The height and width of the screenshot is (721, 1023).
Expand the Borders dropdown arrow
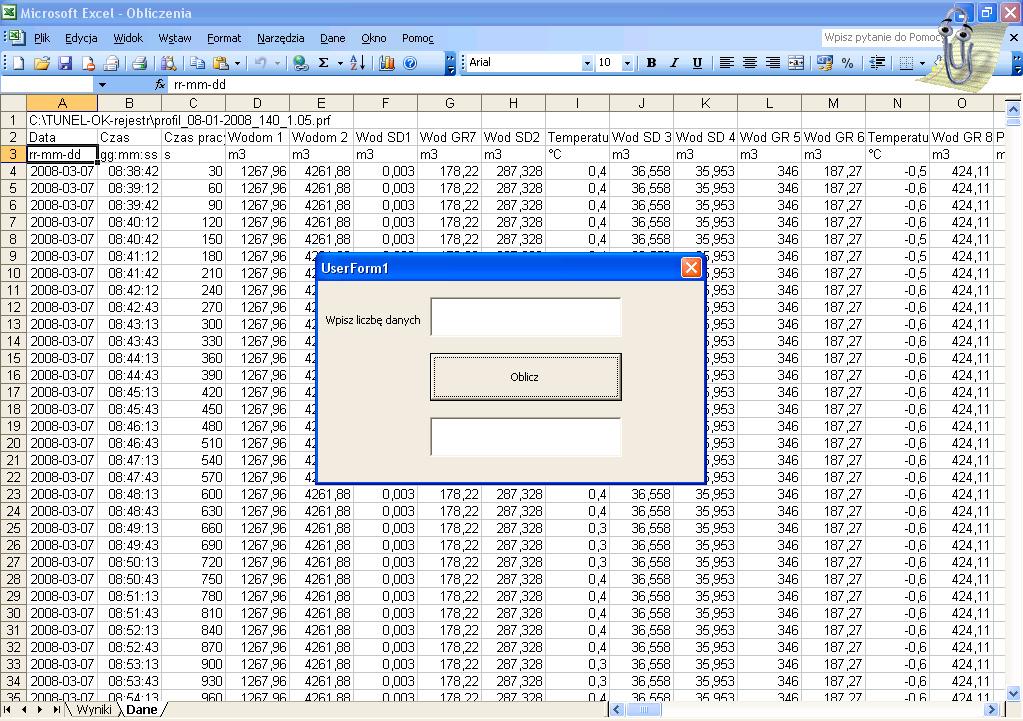click(922, 63)
